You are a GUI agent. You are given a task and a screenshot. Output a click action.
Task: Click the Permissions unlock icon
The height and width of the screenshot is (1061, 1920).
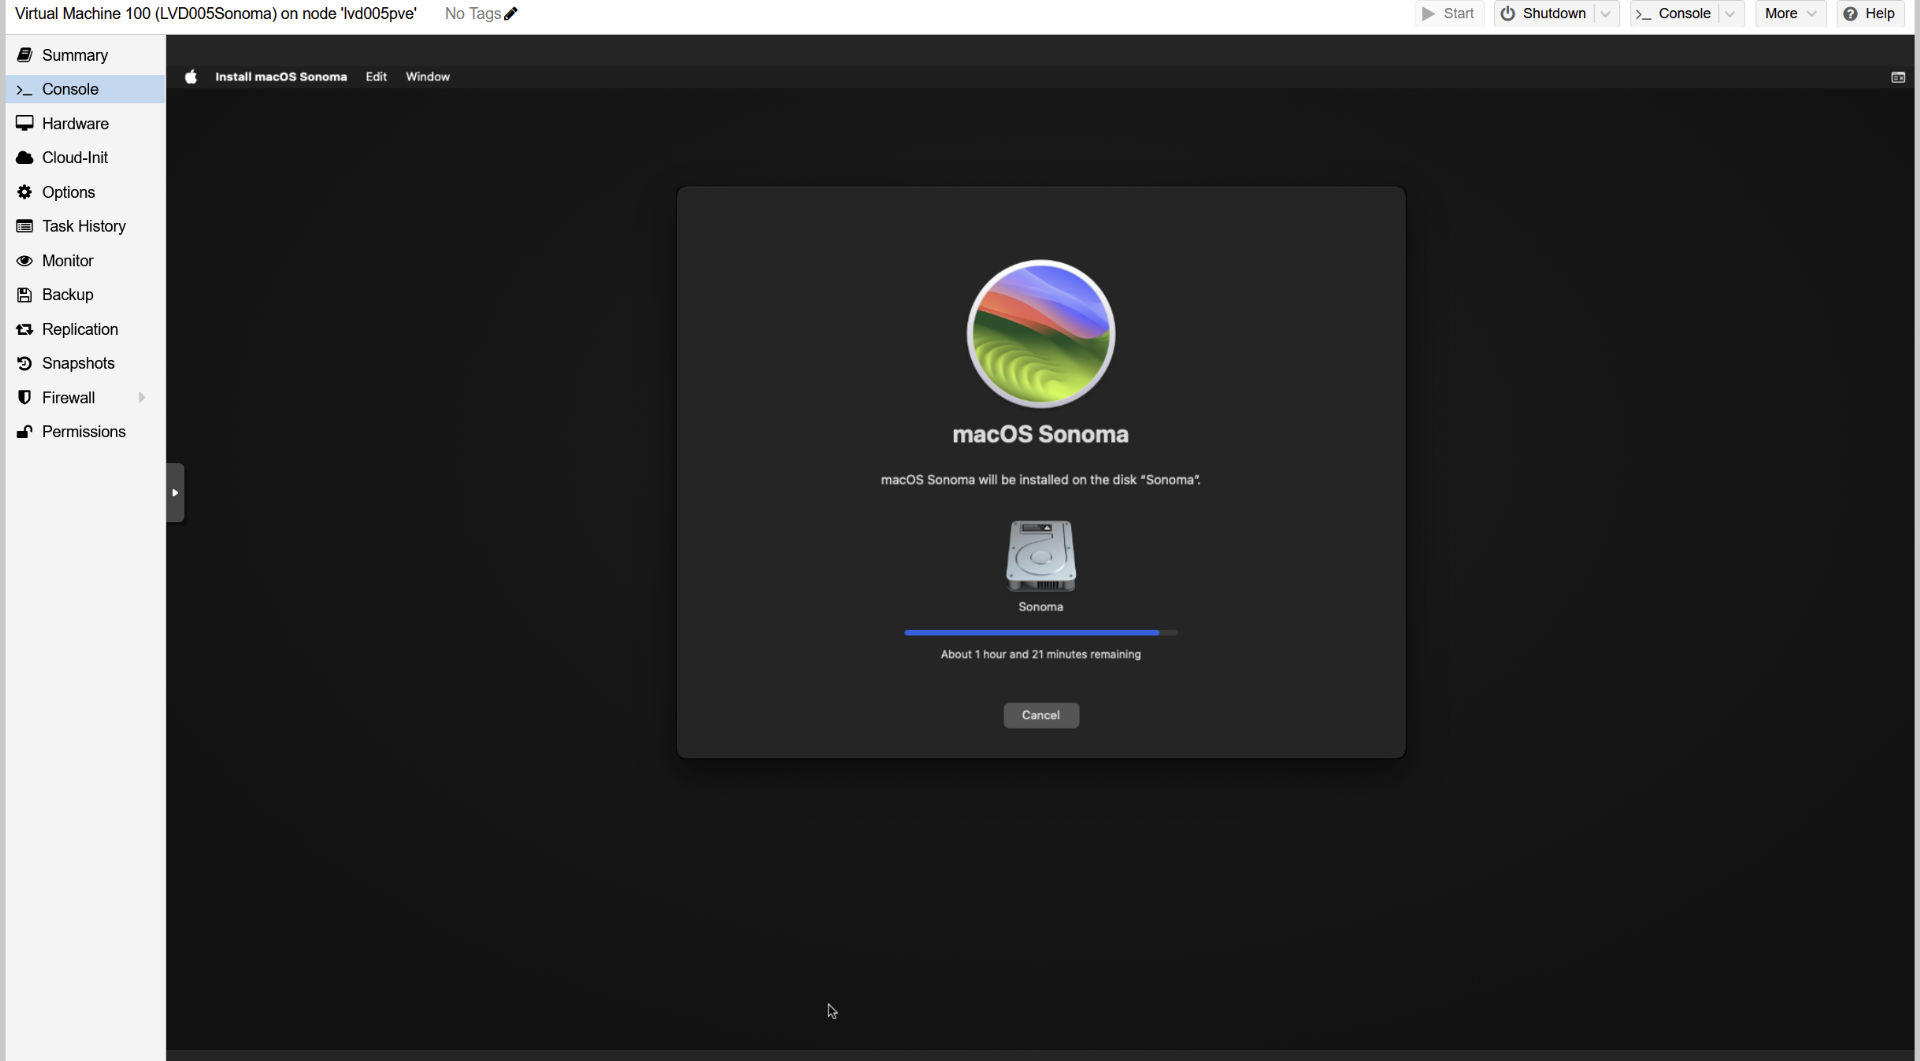pyautogui.click(x=25, y=432)
